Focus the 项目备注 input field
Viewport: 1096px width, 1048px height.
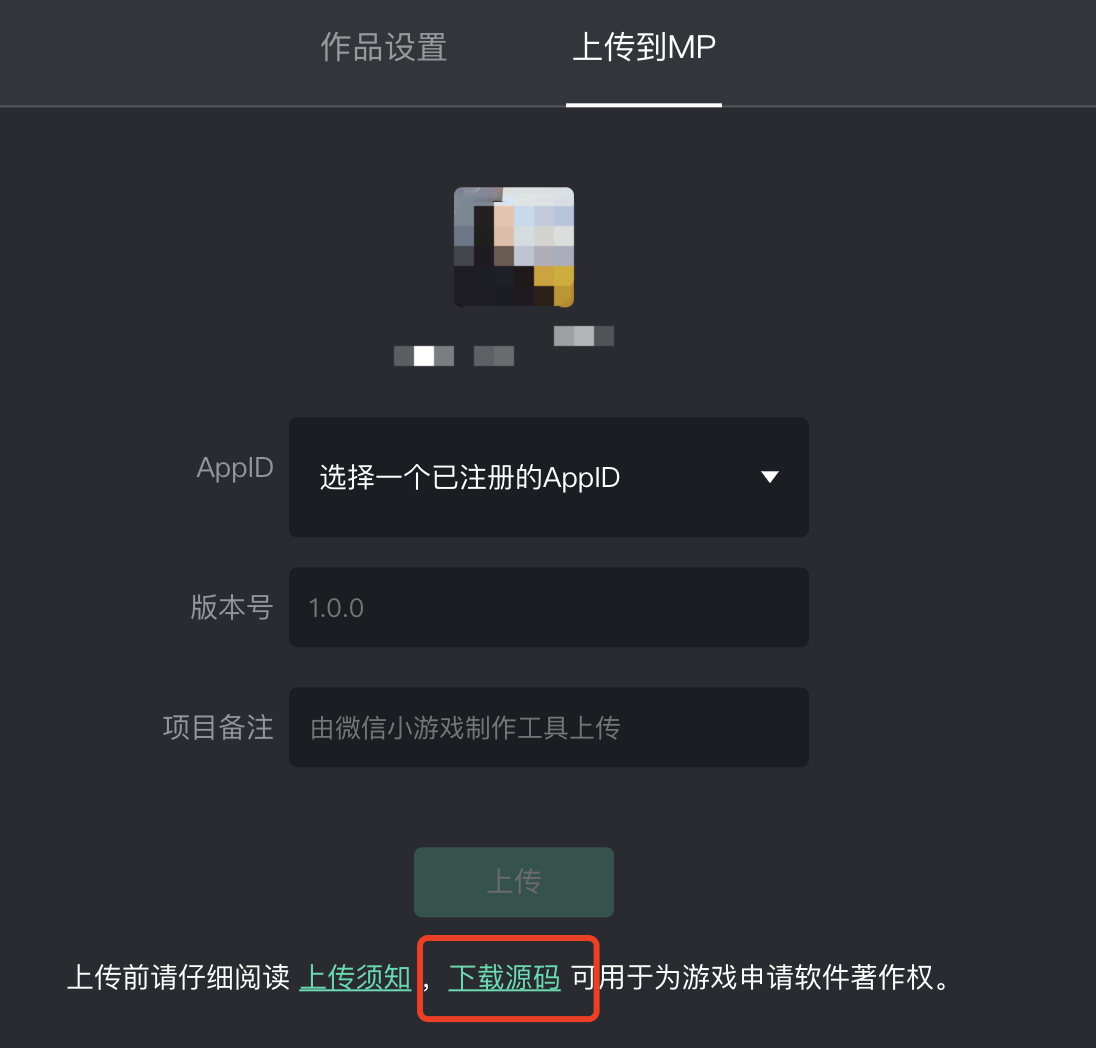click(549, 728)
